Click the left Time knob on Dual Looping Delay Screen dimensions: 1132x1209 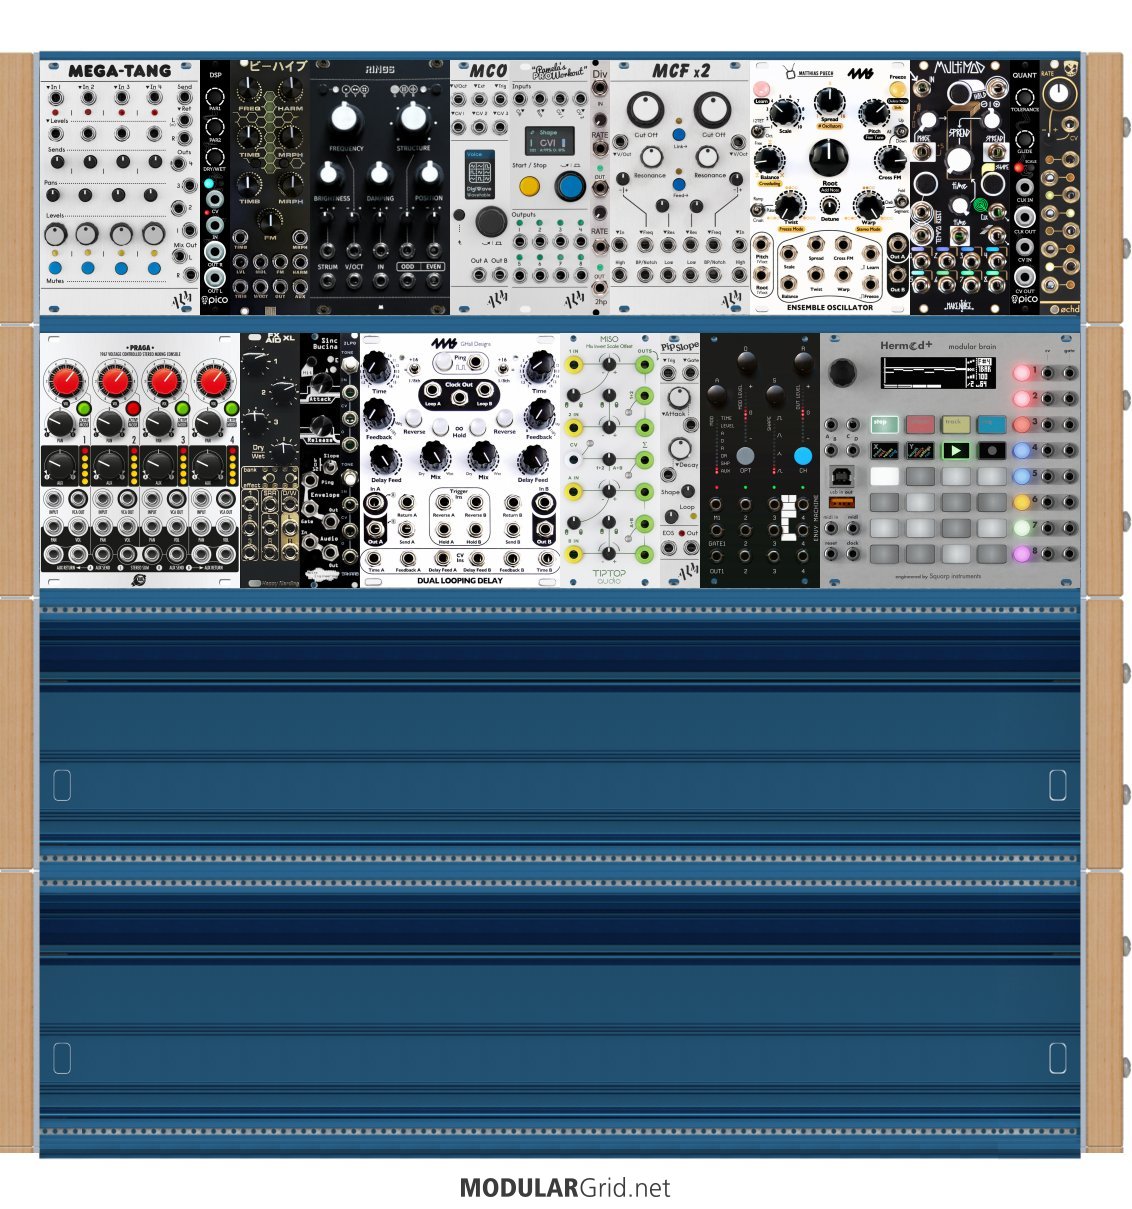tap(378, 368)
